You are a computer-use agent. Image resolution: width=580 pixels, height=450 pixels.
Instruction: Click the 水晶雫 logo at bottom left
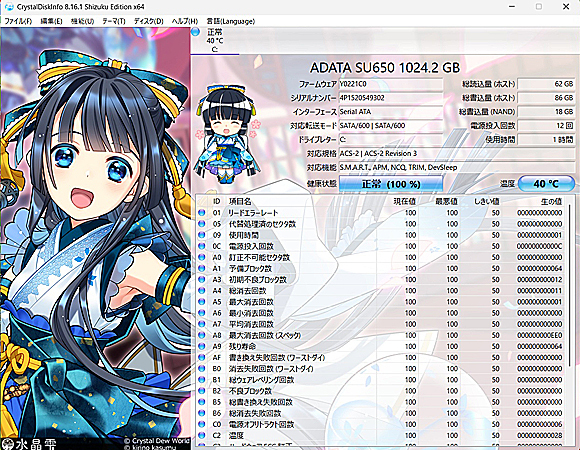point(29,444)
